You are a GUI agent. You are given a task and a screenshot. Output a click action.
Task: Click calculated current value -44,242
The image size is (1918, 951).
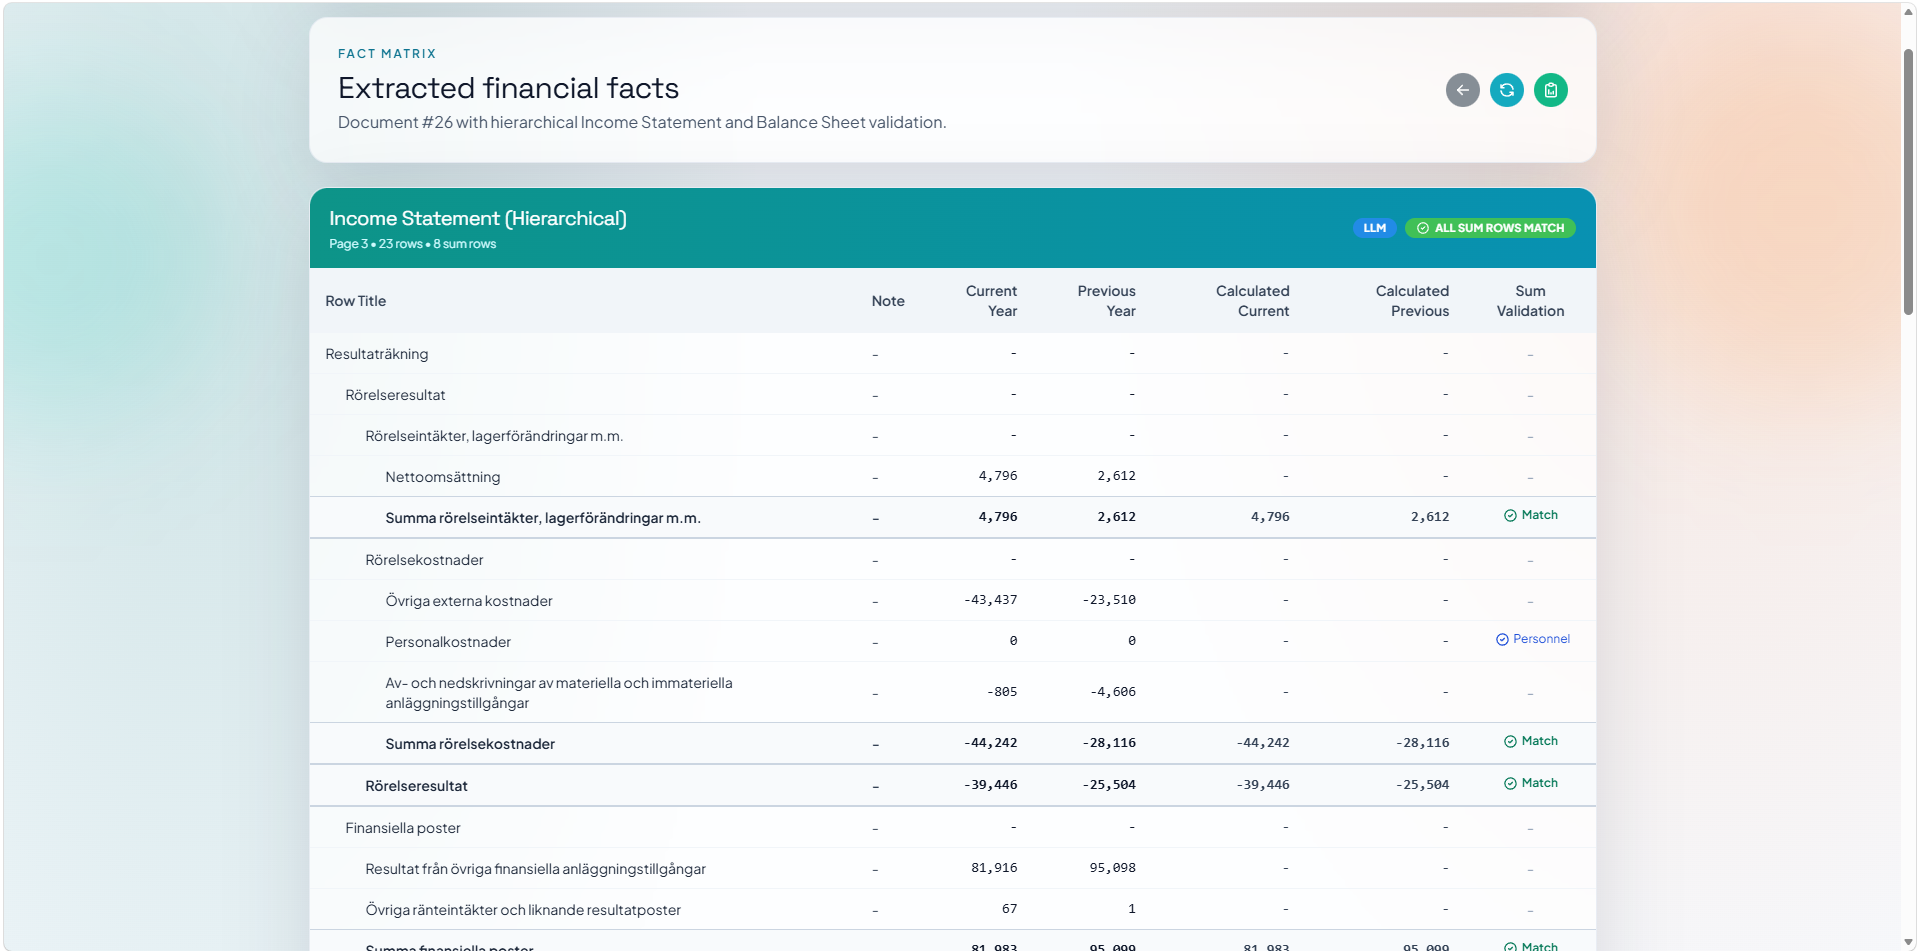pos(1262,743)
